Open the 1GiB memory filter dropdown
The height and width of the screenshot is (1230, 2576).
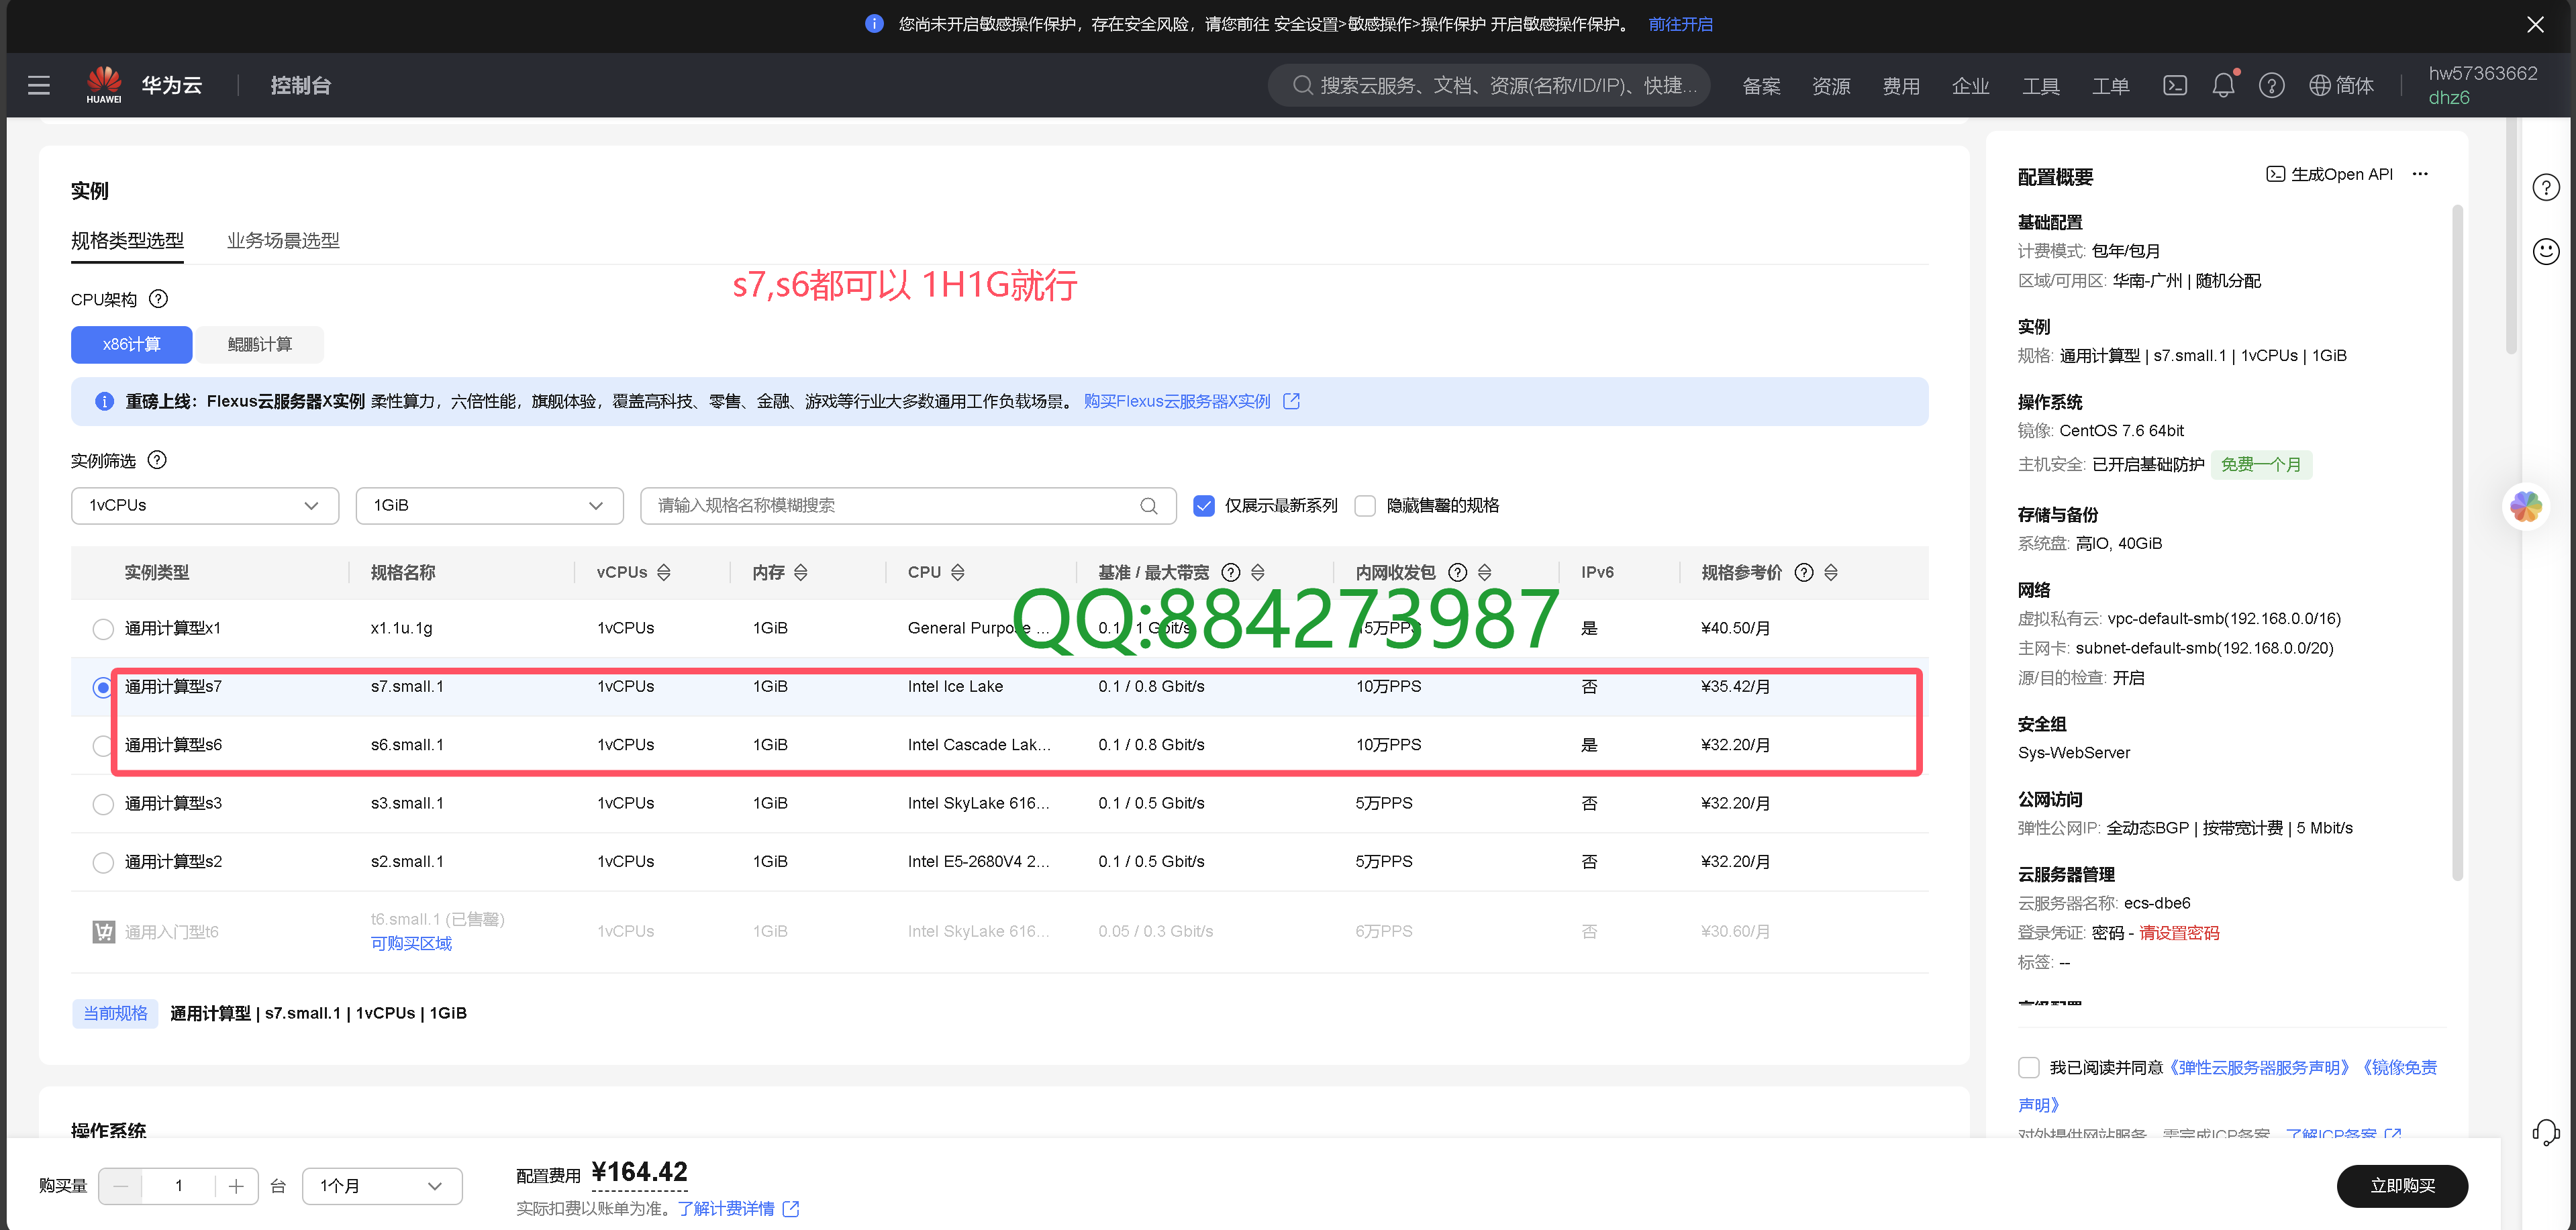(x=489, y=506)
